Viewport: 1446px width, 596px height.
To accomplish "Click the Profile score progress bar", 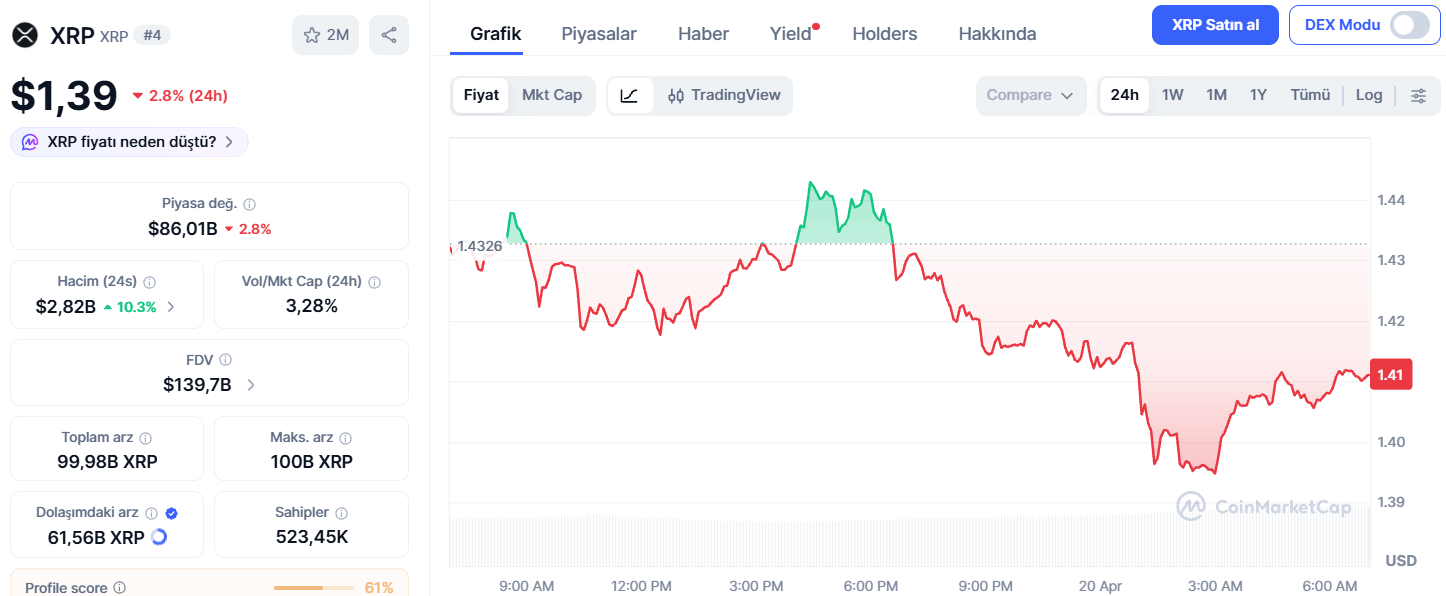I will click(314, 588).
